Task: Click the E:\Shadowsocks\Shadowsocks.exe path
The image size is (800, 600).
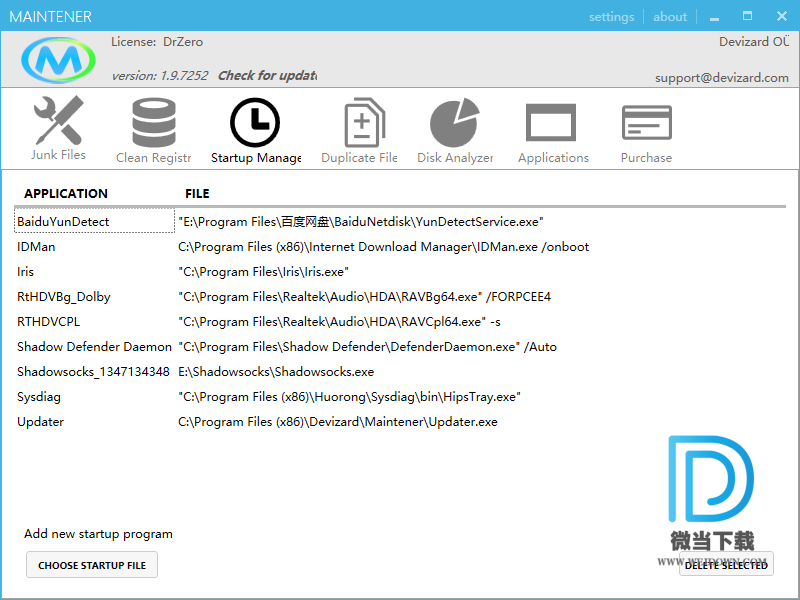Action: [x=276, y=372]
